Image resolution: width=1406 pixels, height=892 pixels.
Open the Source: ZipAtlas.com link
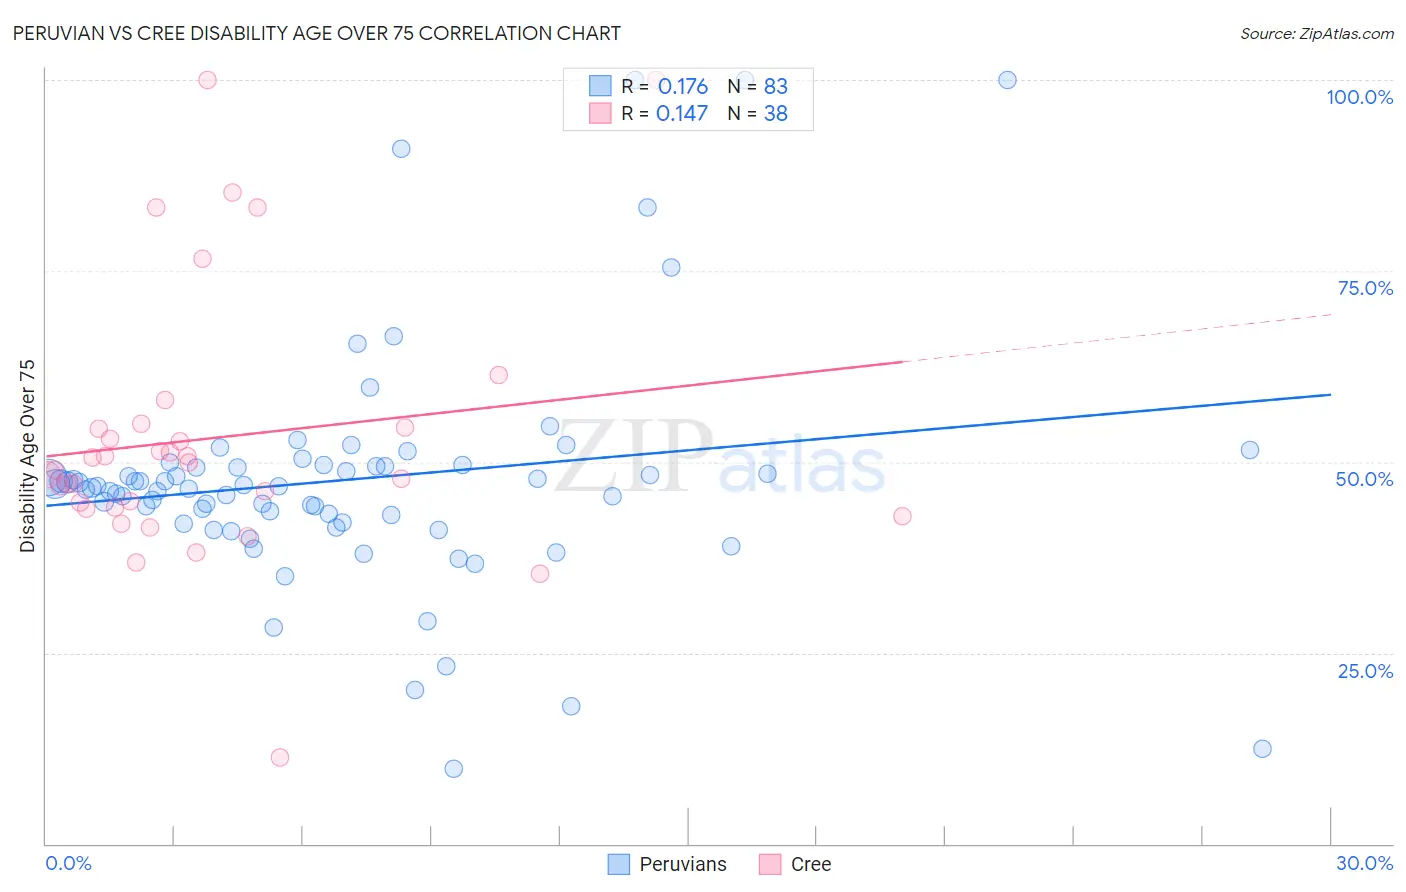(x=1317, y=33)
